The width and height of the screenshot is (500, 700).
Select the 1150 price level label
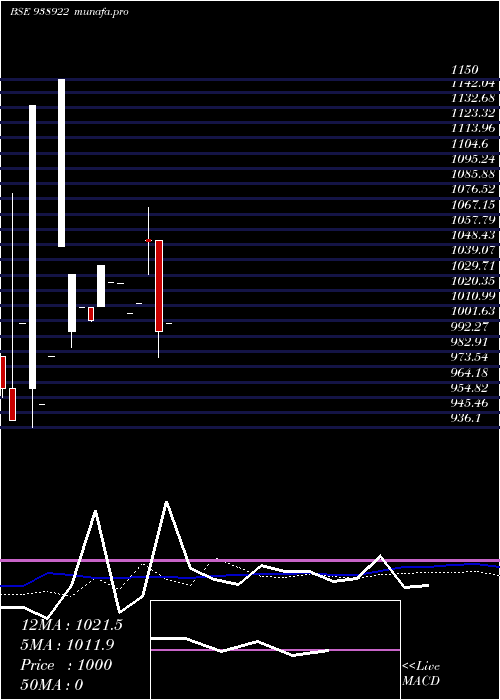464,70
